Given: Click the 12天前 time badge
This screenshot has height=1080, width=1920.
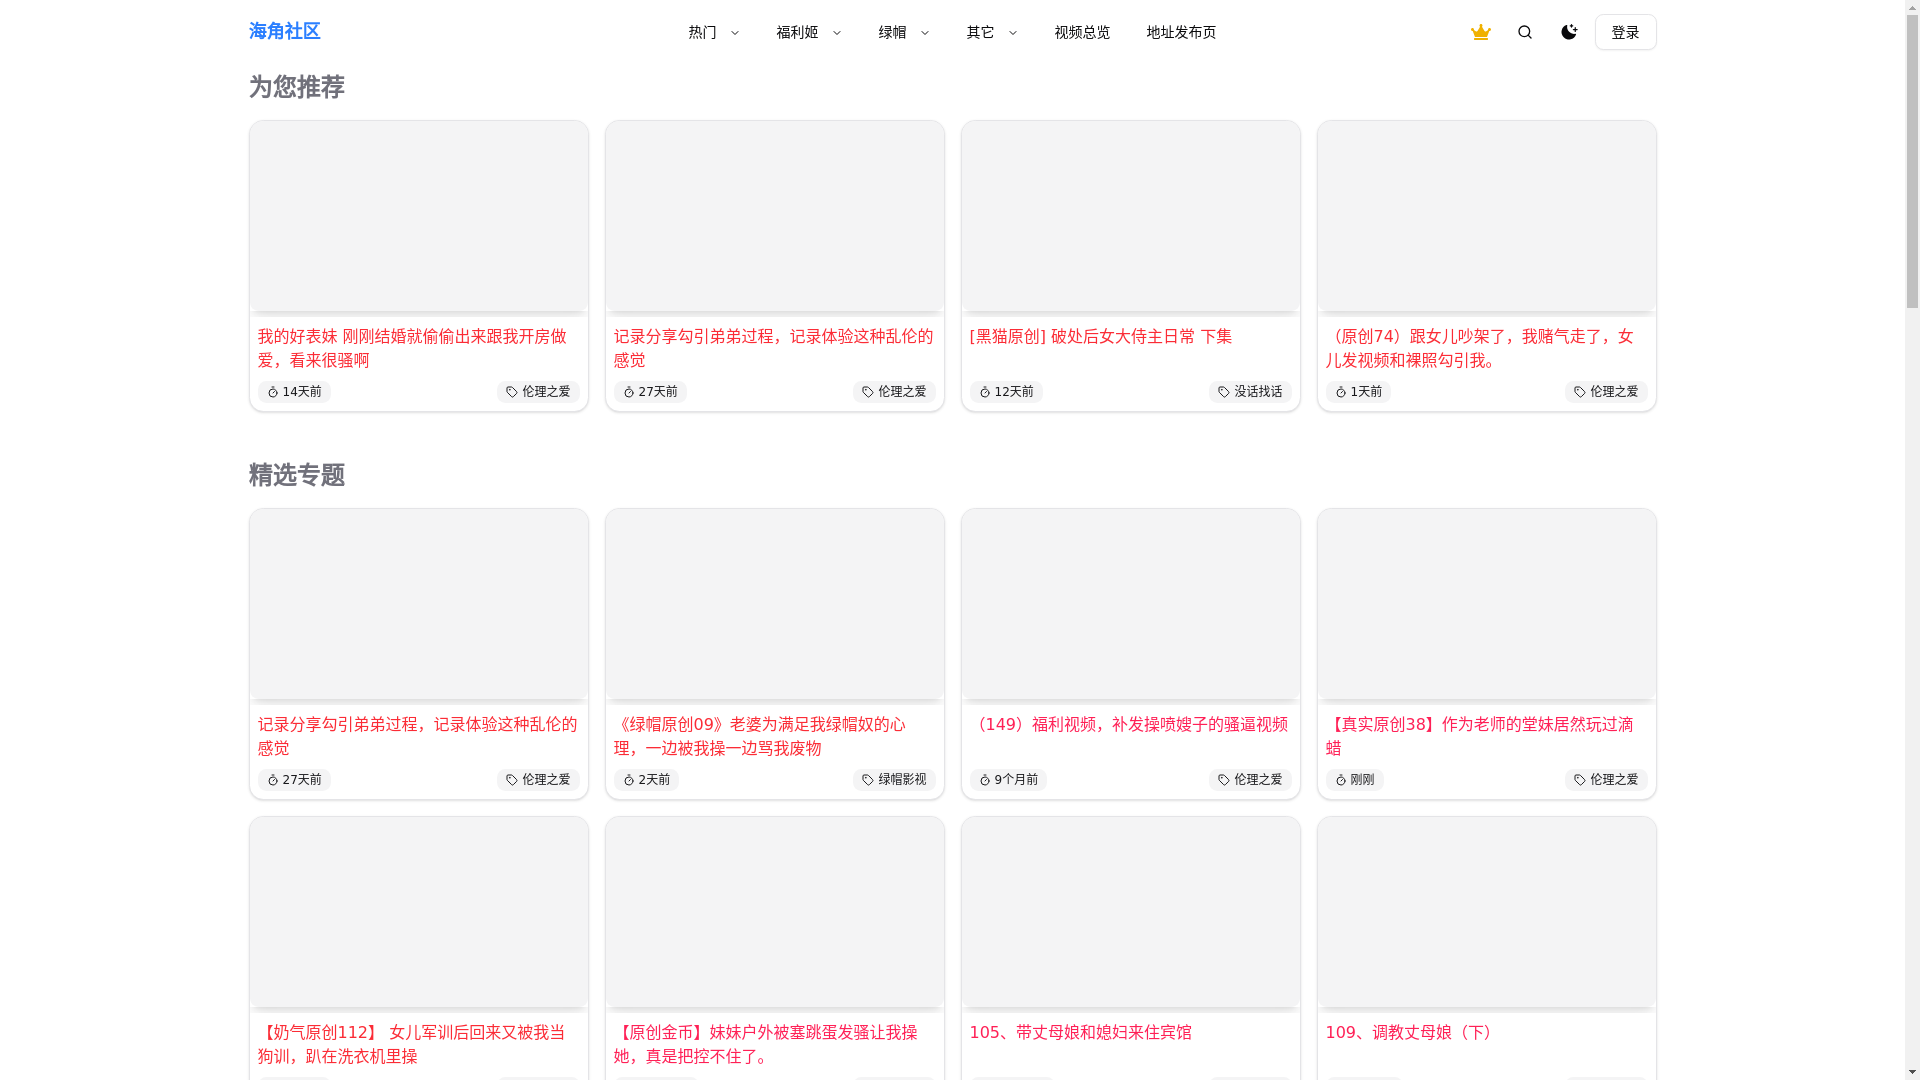Looking at the screenshot, I should coord(1006,392).
